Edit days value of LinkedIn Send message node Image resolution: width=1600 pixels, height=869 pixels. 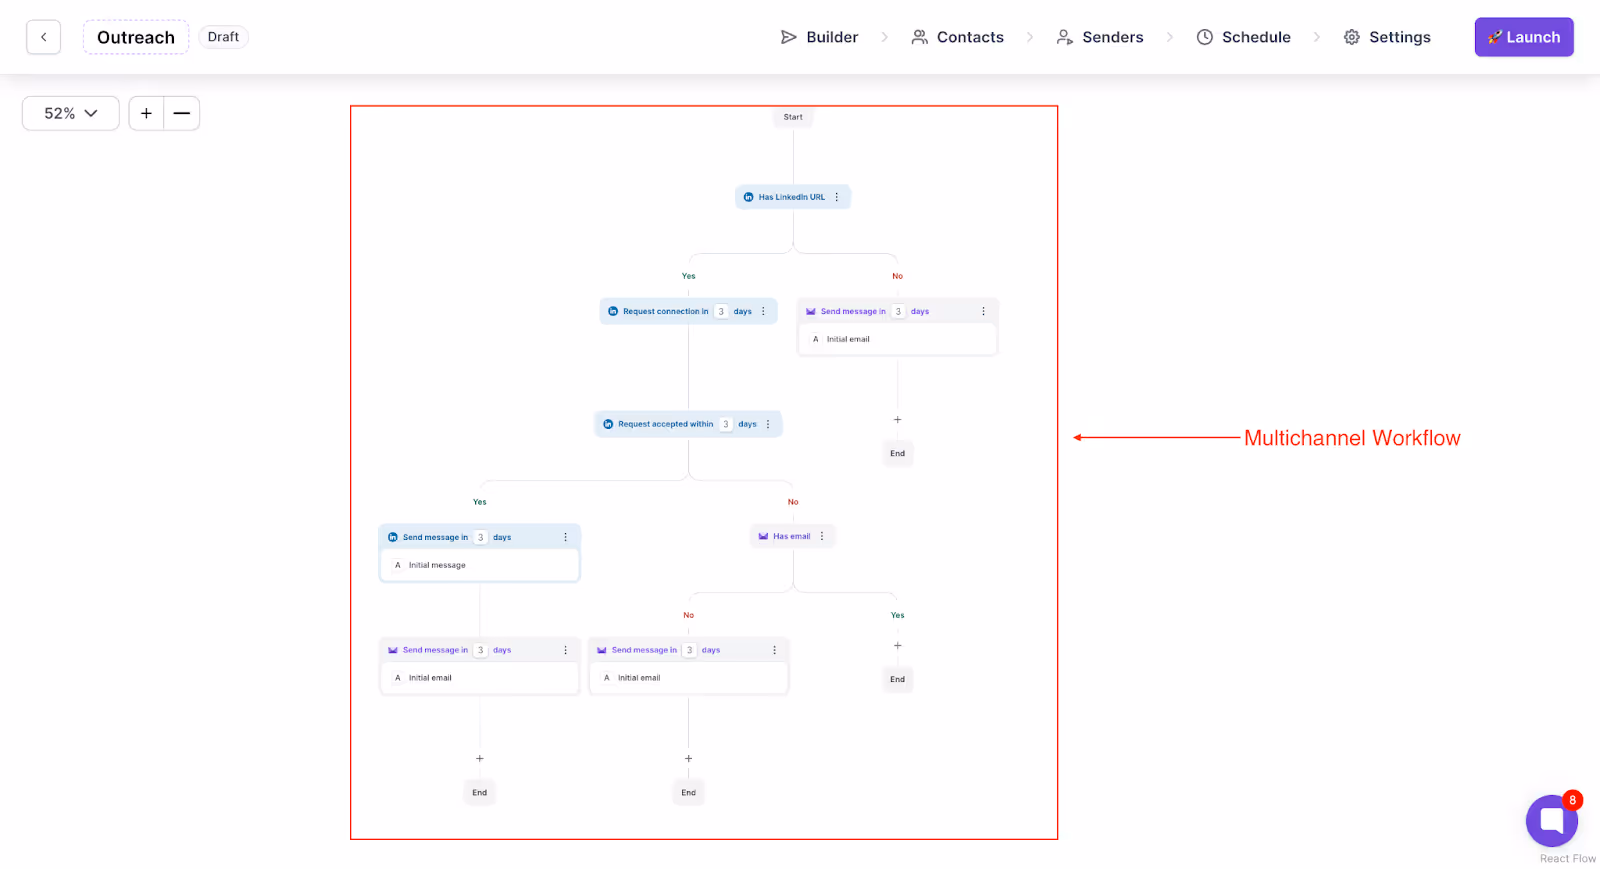pos(480,537)
